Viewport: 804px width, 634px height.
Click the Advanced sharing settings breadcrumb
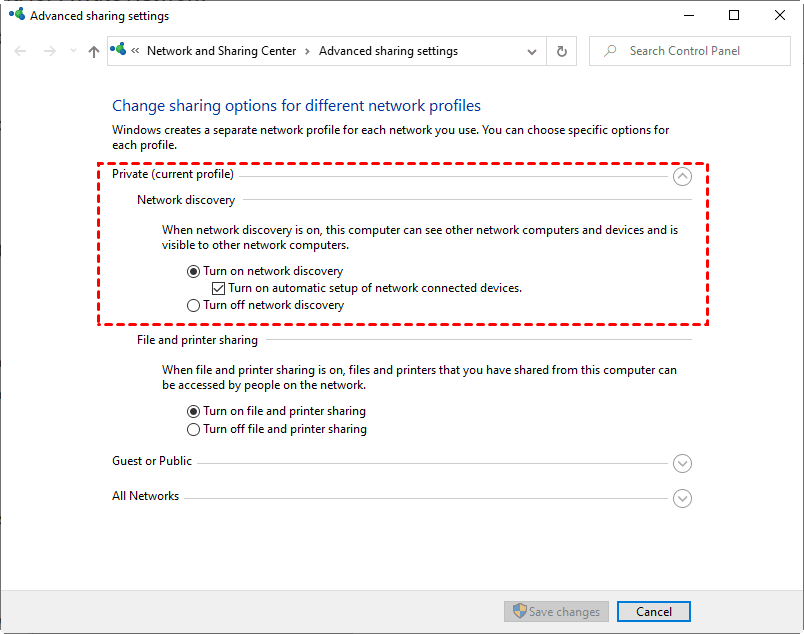[388, 51]
